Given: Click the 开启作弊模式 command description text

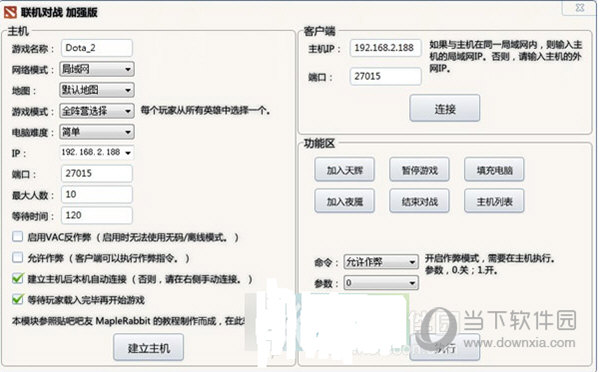Looking at the screenshot, I should [x=490, y=264].
